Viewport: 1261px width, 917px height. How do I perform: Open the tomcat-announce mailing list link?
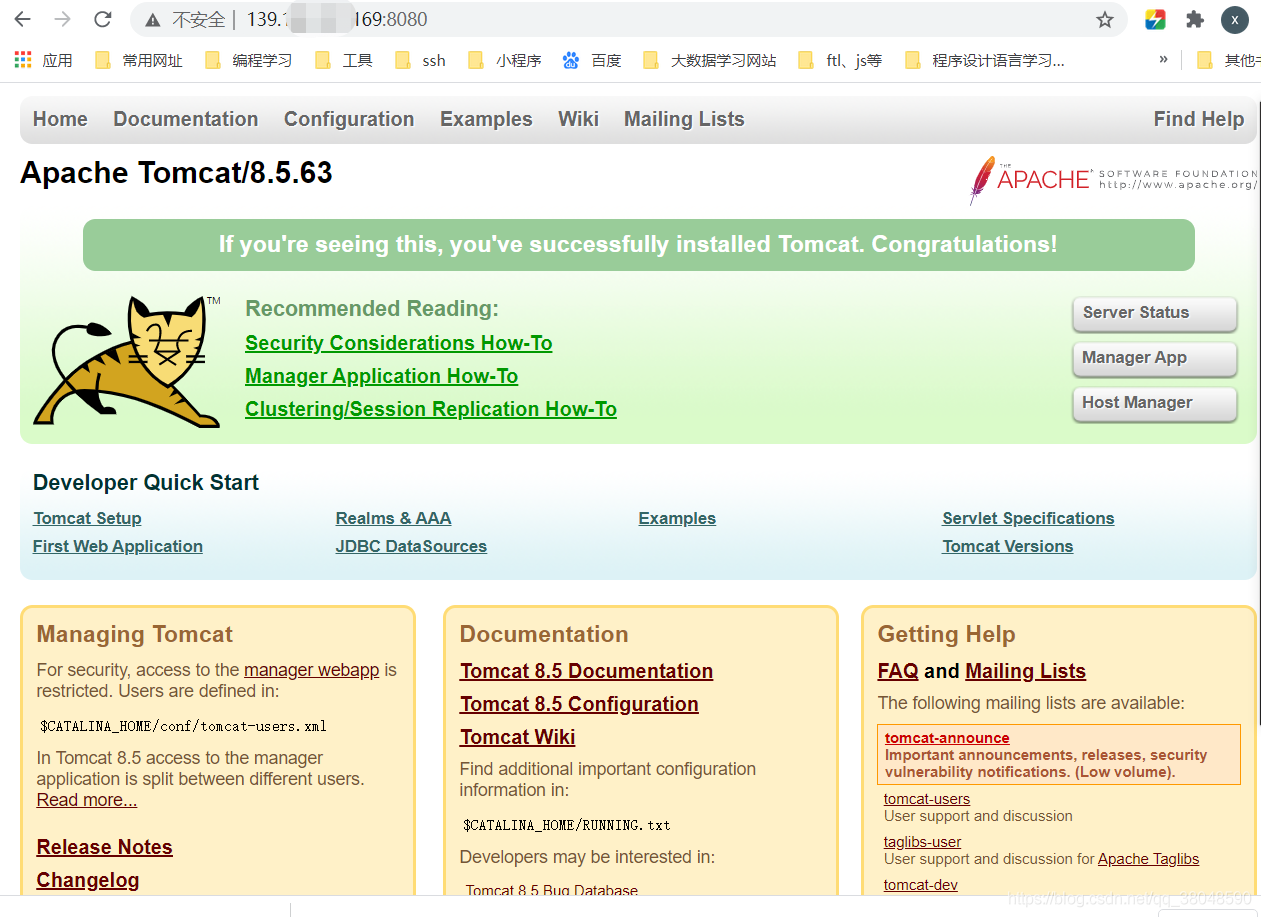click(x=947, y=738)
